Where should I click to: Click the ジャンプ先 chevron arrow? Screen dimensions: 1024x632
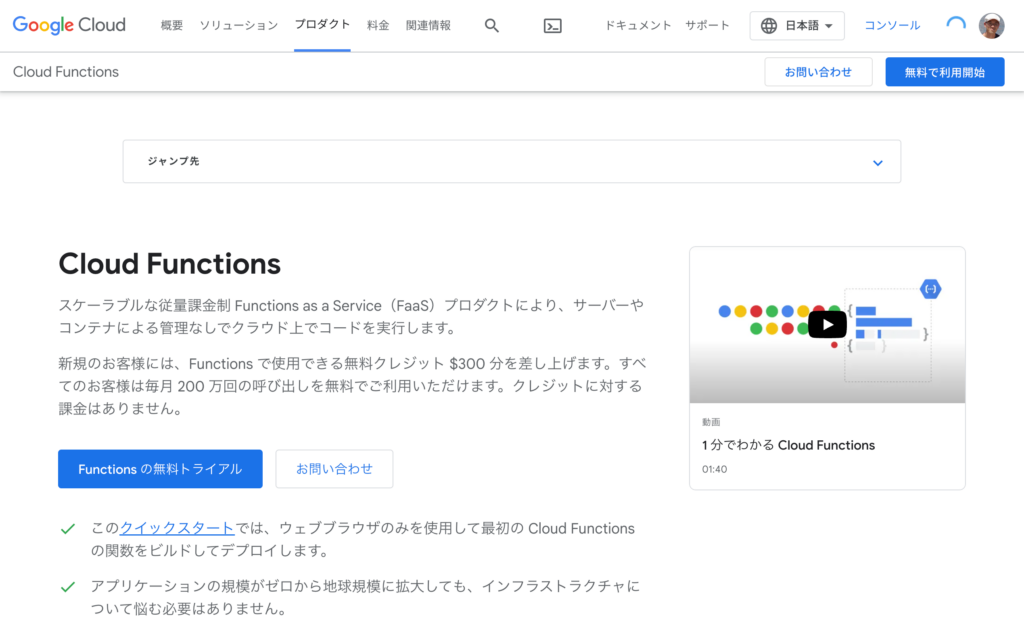click(x=877, y=163)
